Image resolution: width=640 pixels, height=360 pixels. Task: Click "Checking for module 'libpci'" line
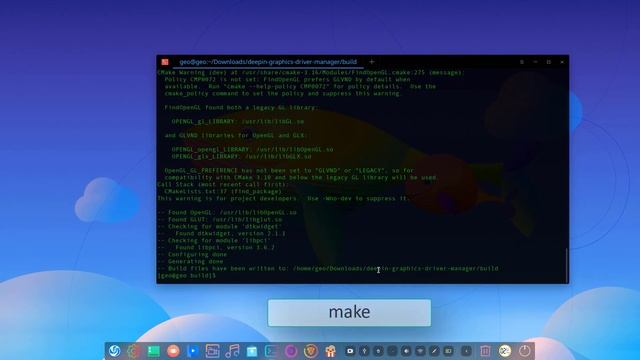pos(214,240)
